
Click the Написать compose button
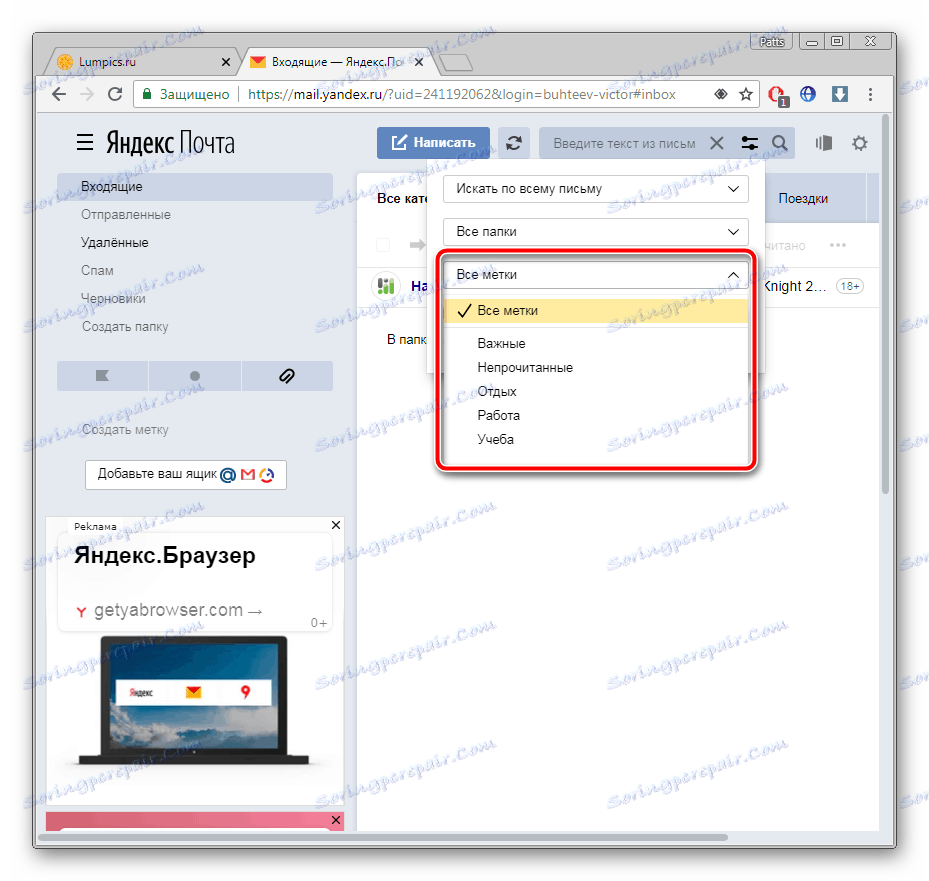point(433,143)
